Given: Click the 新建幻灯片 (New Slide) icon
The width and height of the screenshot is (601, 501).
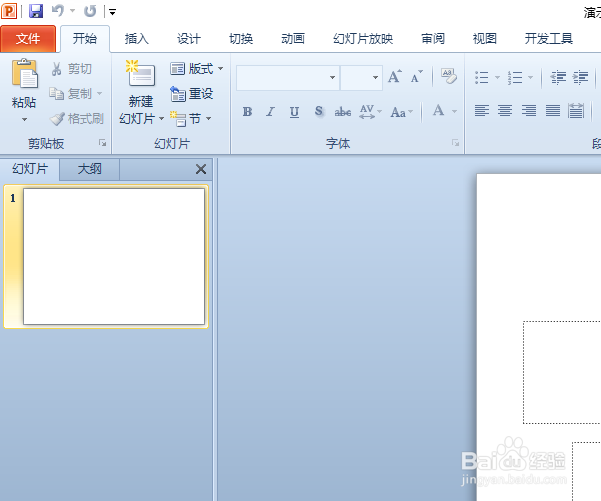Looking at the screenshot, I should (141, 73).
